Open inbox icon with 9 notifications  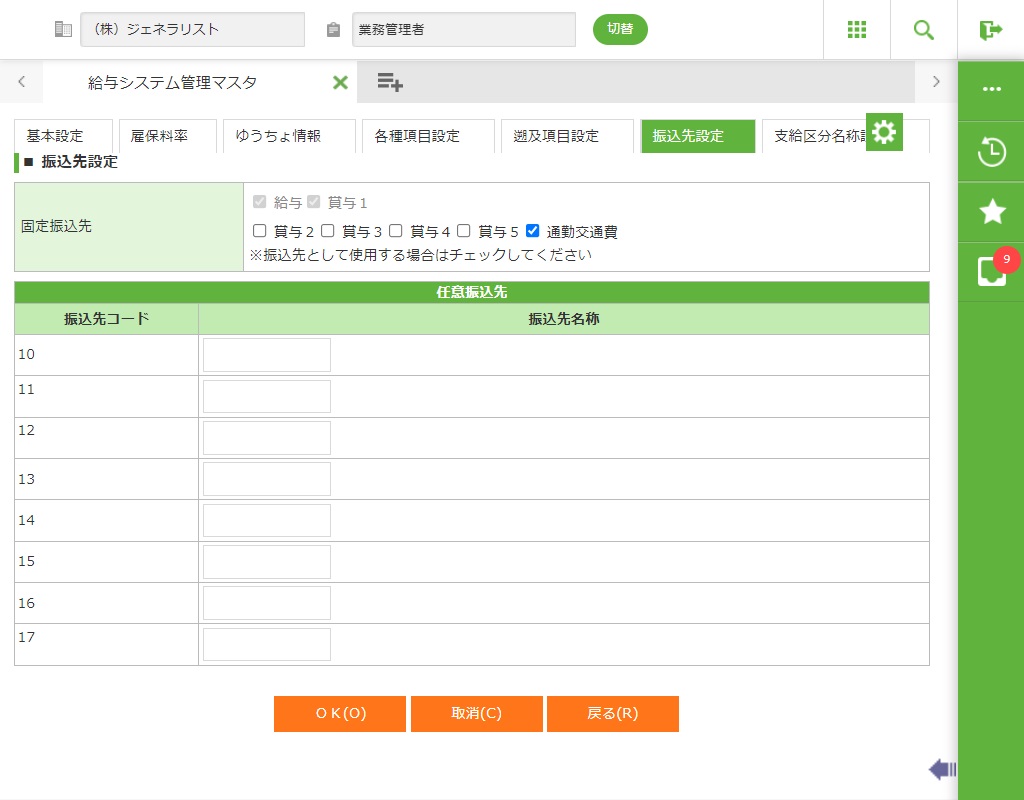991,271
